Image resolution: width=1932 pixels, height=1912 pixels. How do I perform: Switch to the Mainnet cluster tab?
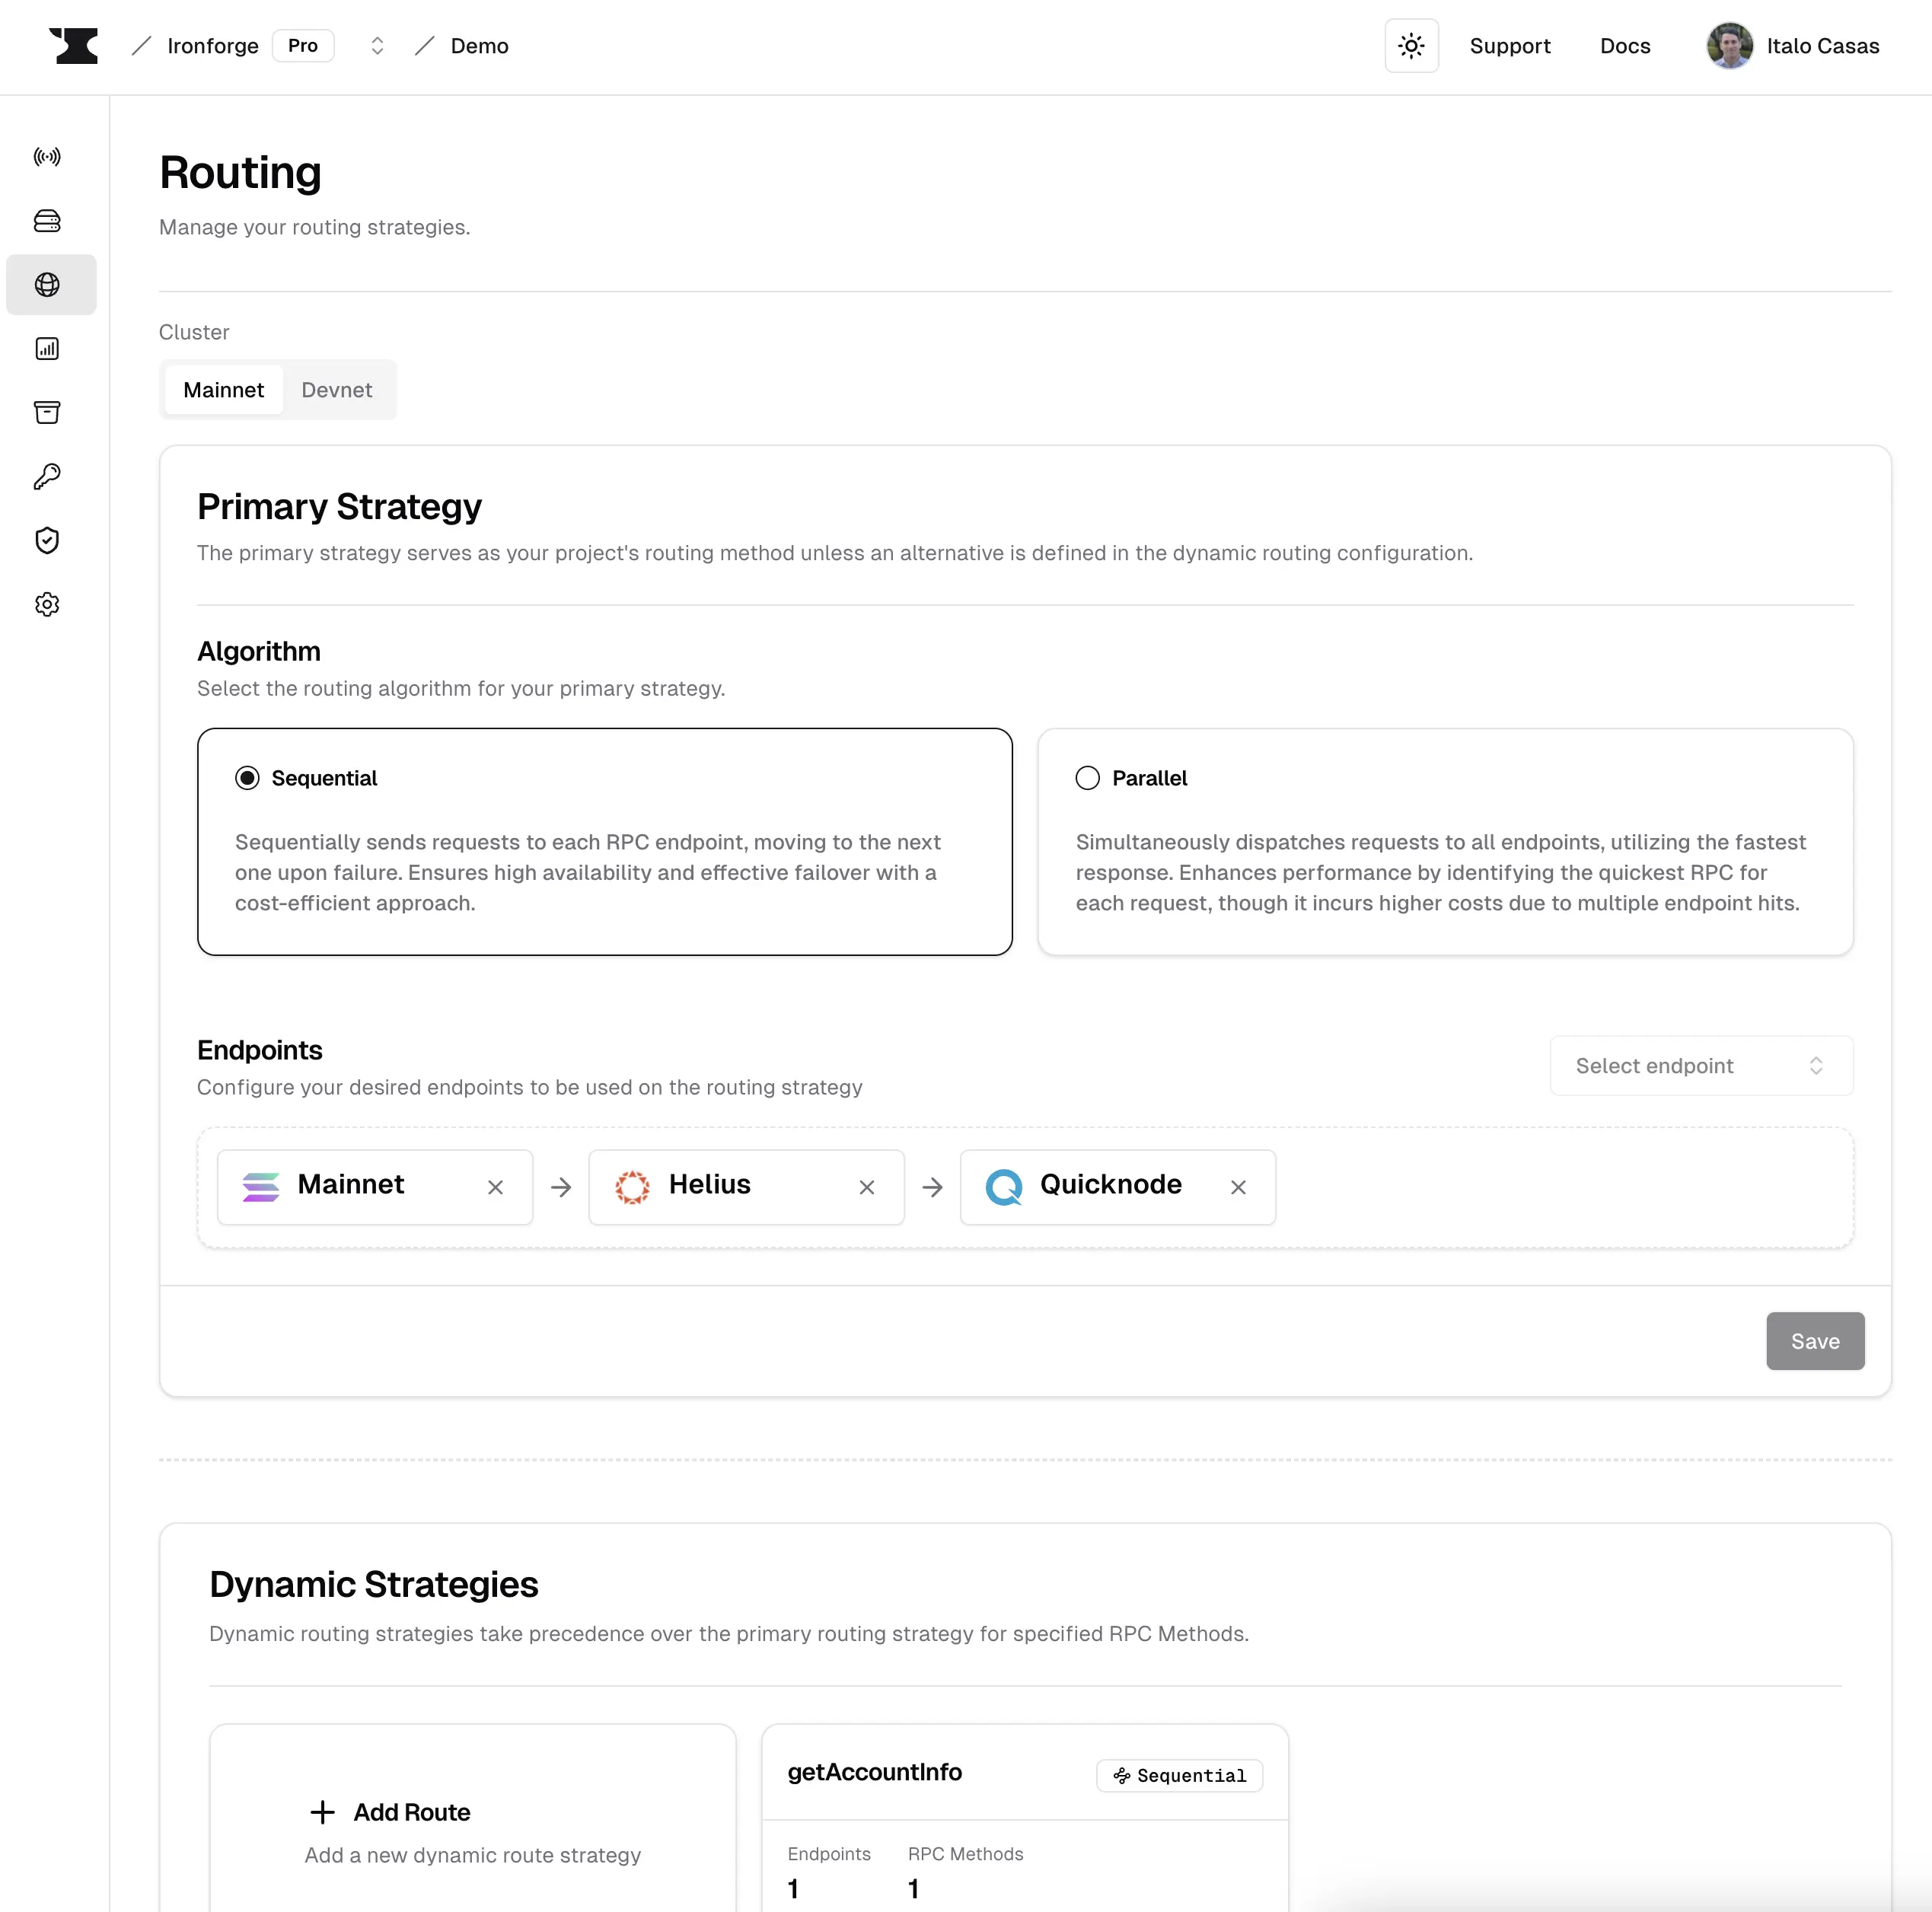click(x=222, y=389)
